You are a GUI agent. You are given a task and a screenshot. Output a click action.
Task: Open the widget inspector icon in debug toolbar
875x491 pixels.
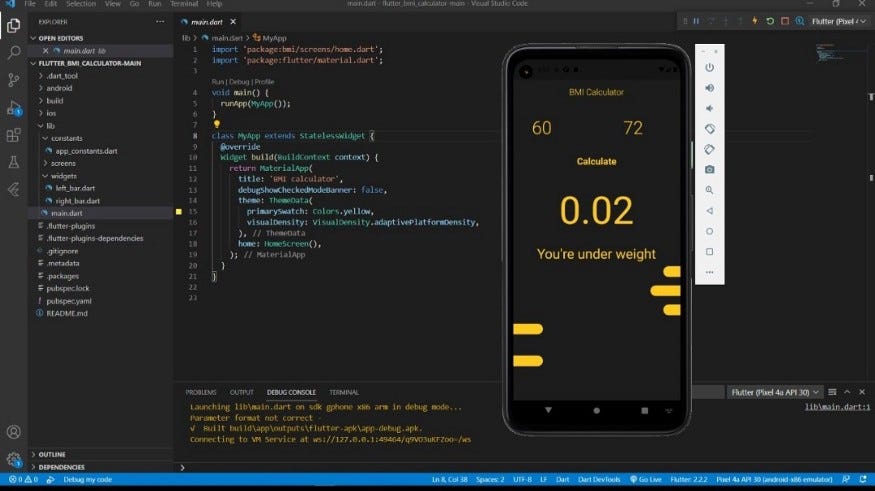800,21
